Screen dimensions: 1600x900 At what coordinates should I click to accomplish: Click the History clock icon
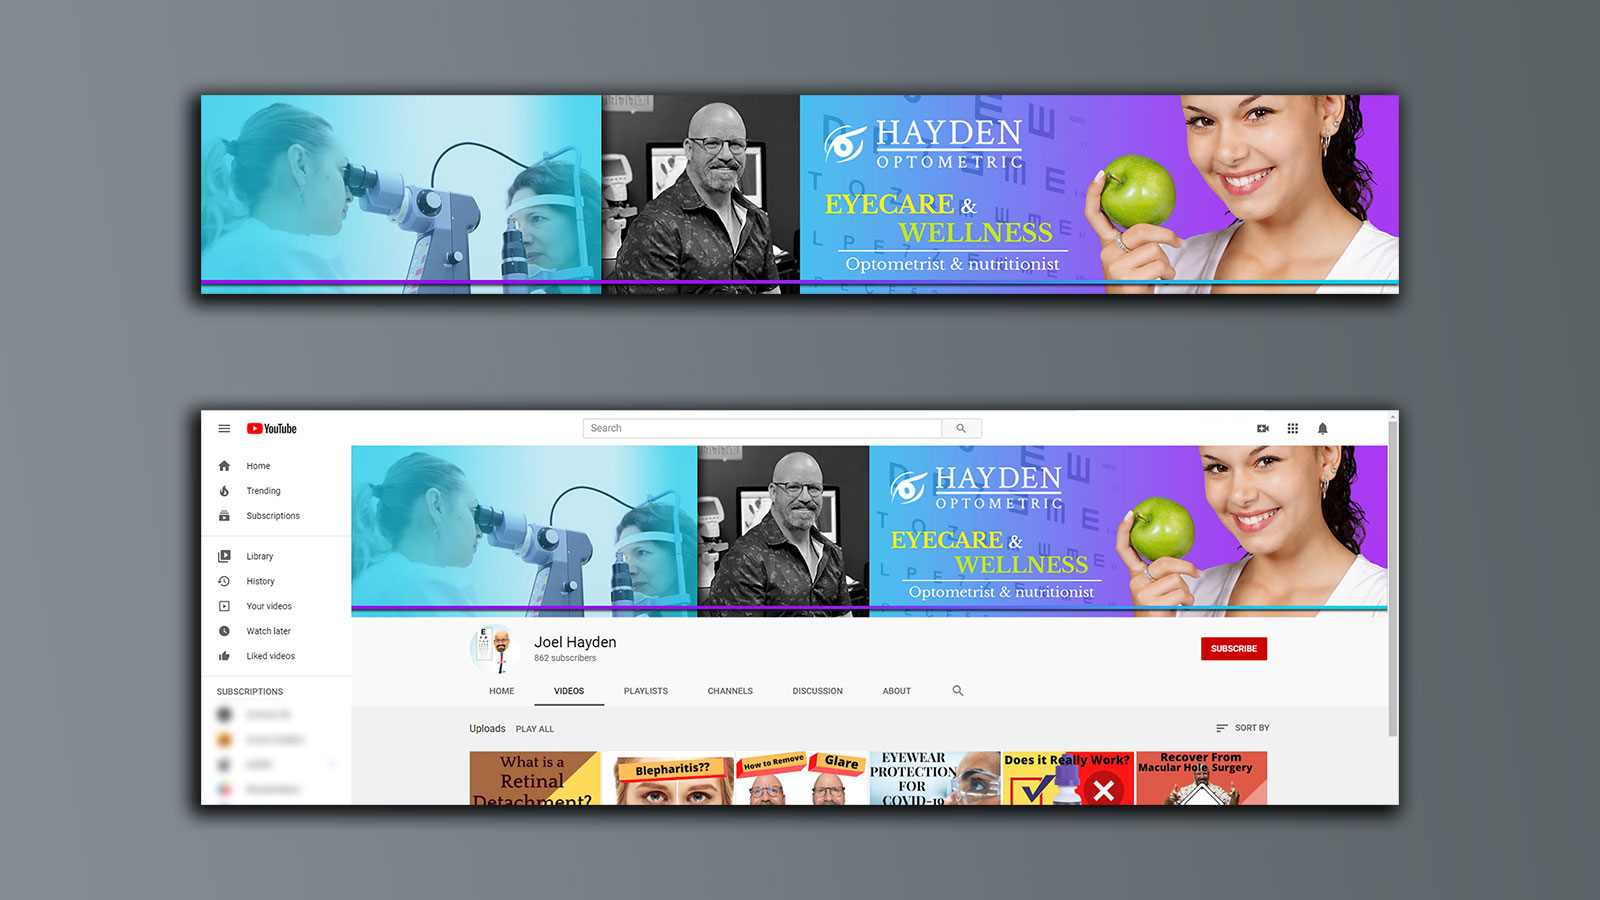pyautogui.click(x=224, y=581)
